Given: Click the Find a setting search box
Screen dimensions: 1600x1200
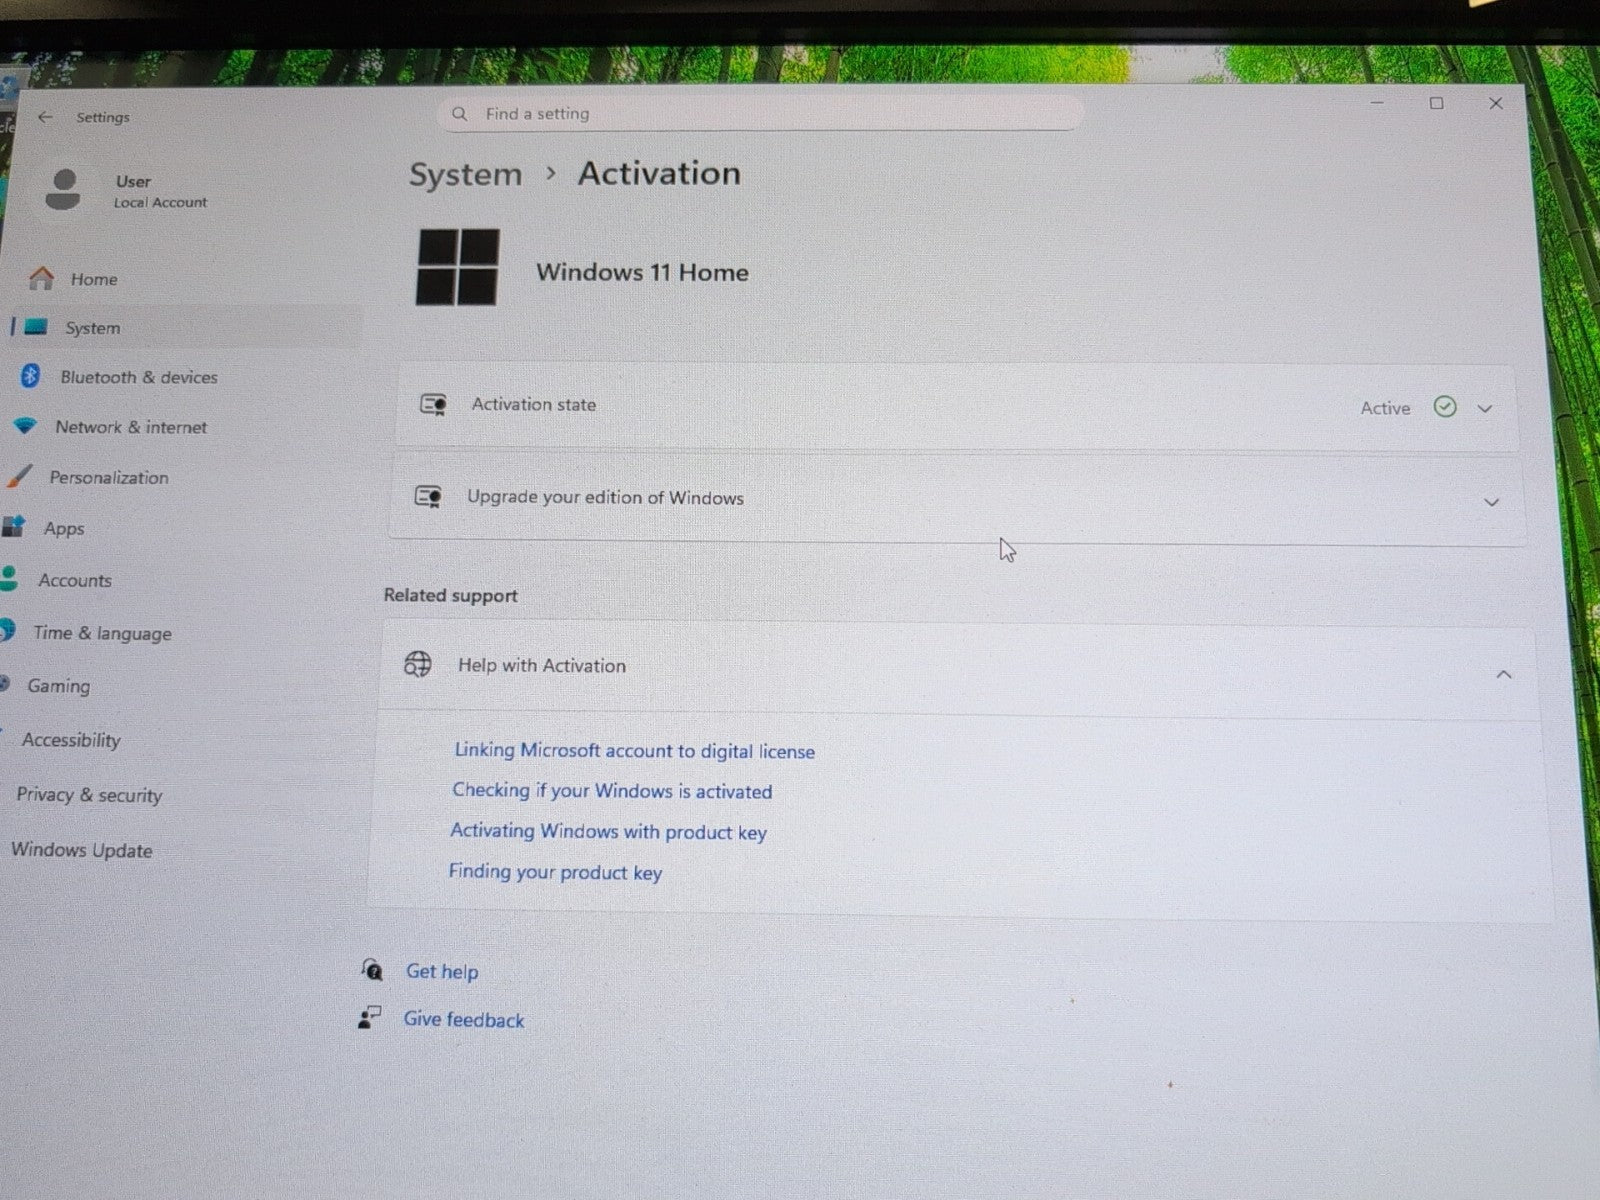Looking at the screenshot, I should [x=760, y=114].
